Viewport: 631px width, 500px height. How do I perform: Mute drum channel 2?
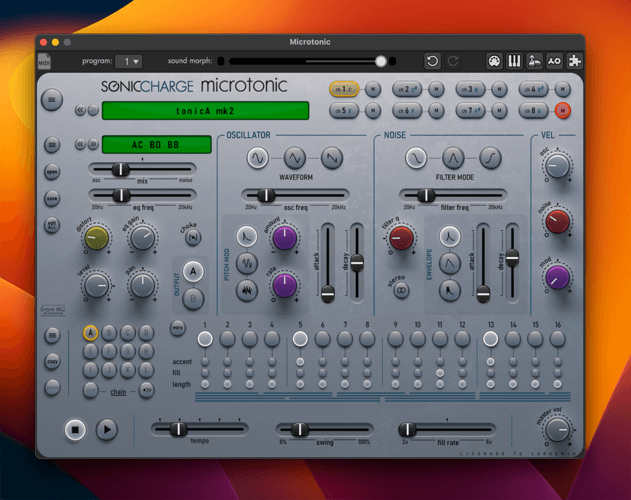[x=435, y=89]
